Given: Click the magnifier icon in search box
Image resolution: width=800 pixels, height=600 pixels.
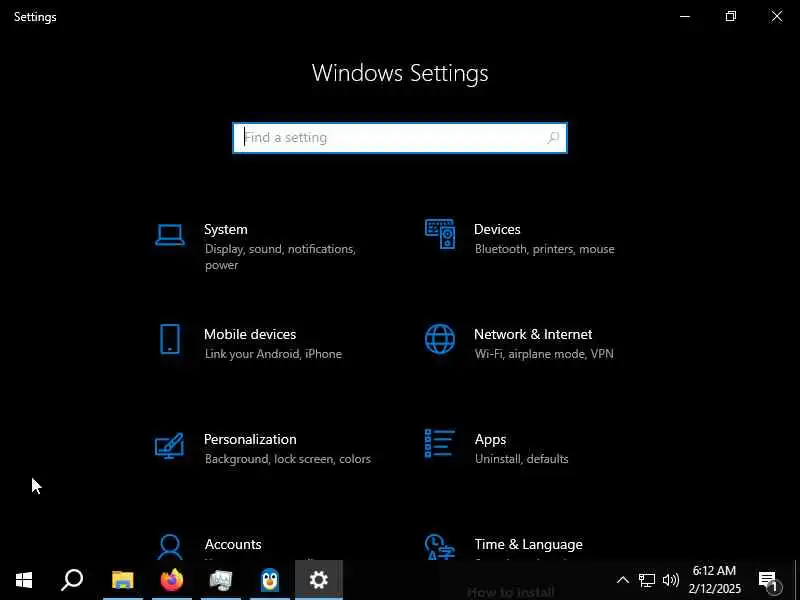Looking at the screenshot, I should 554,138.
